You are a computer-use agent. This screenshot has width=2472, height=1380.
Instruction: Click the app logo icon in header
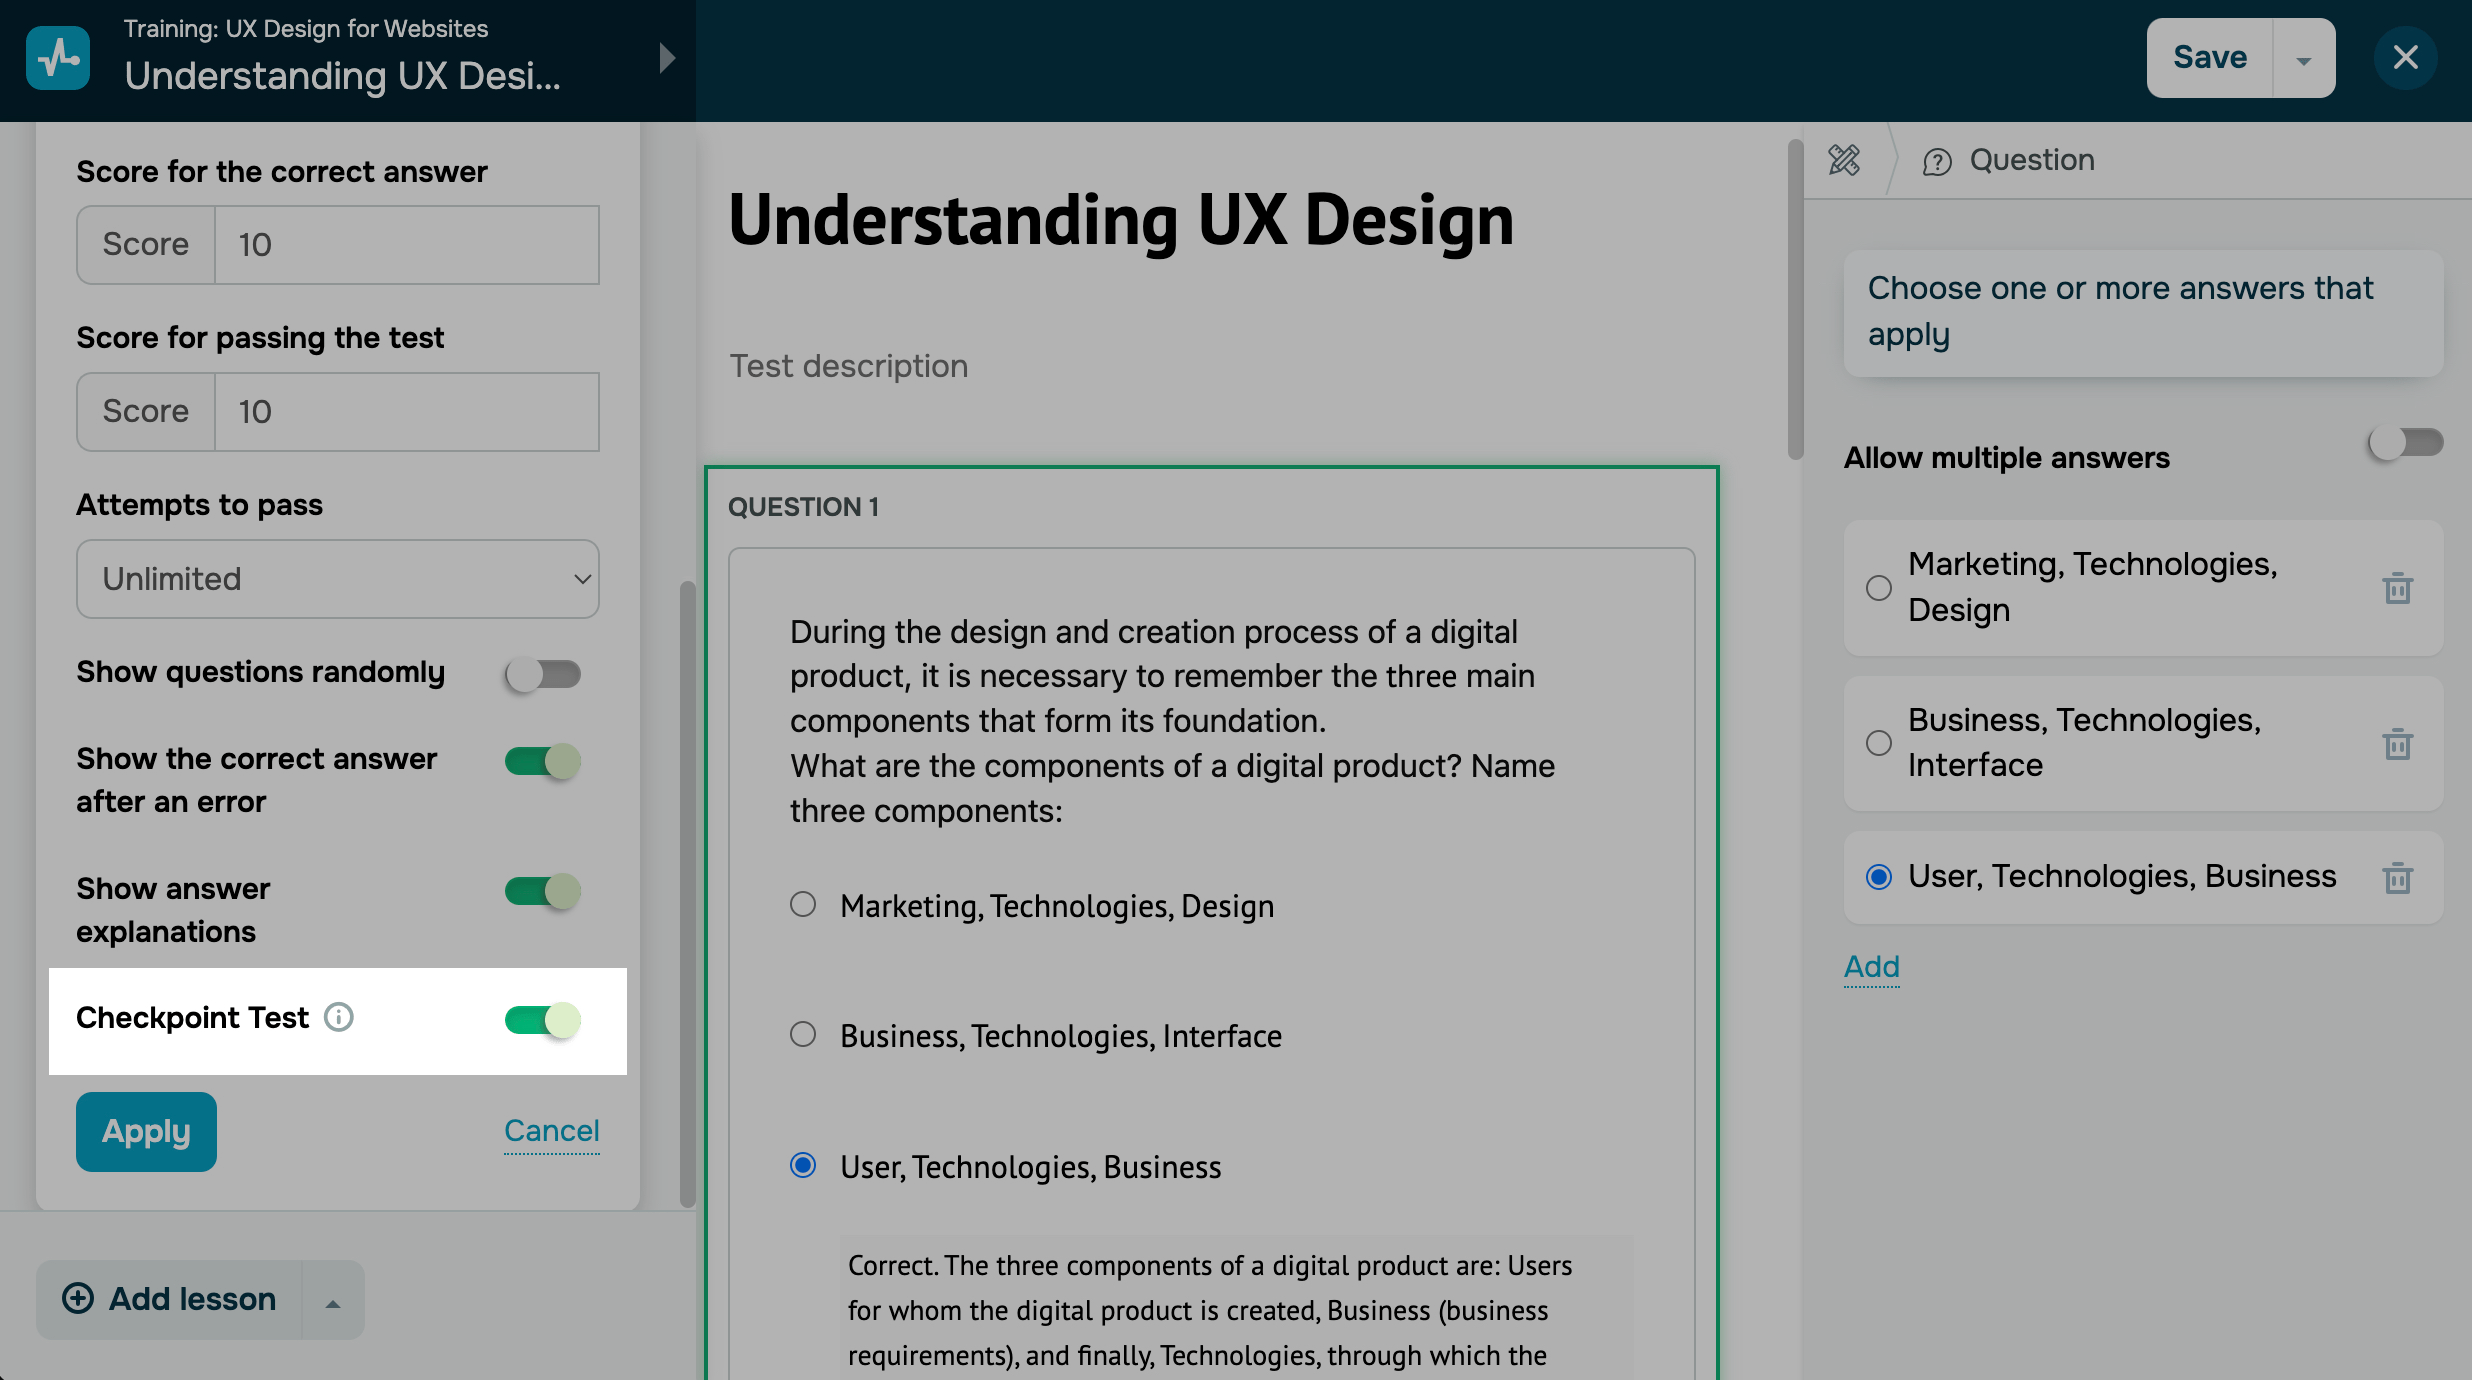[x=58, y=58]
